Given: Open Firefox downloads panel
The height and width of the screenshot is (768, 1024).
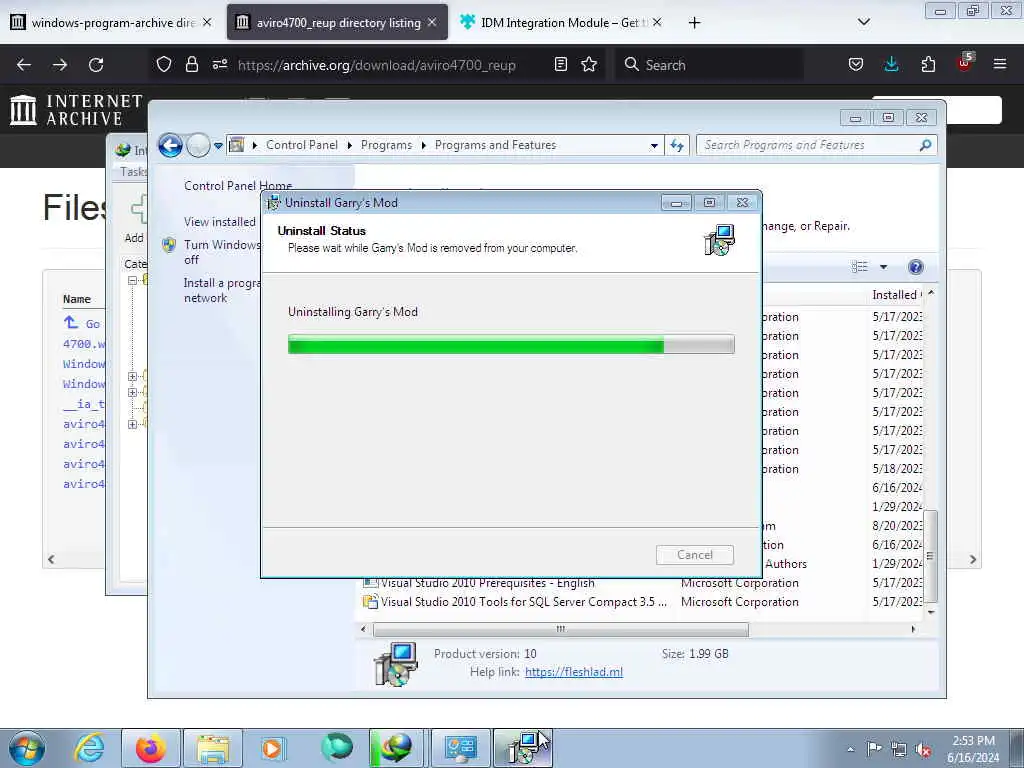Looking at the screenshot, I should [891, 65].
